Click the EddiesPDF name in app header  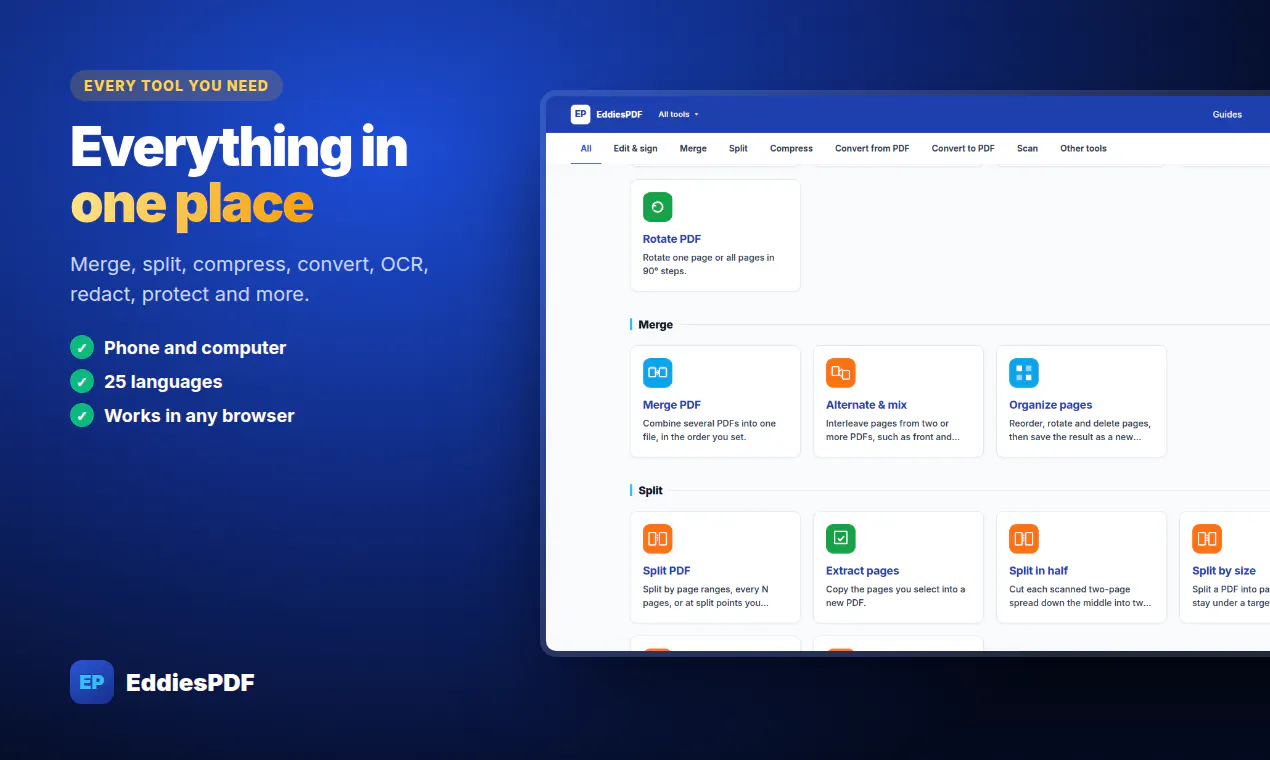tap(618, 114)
